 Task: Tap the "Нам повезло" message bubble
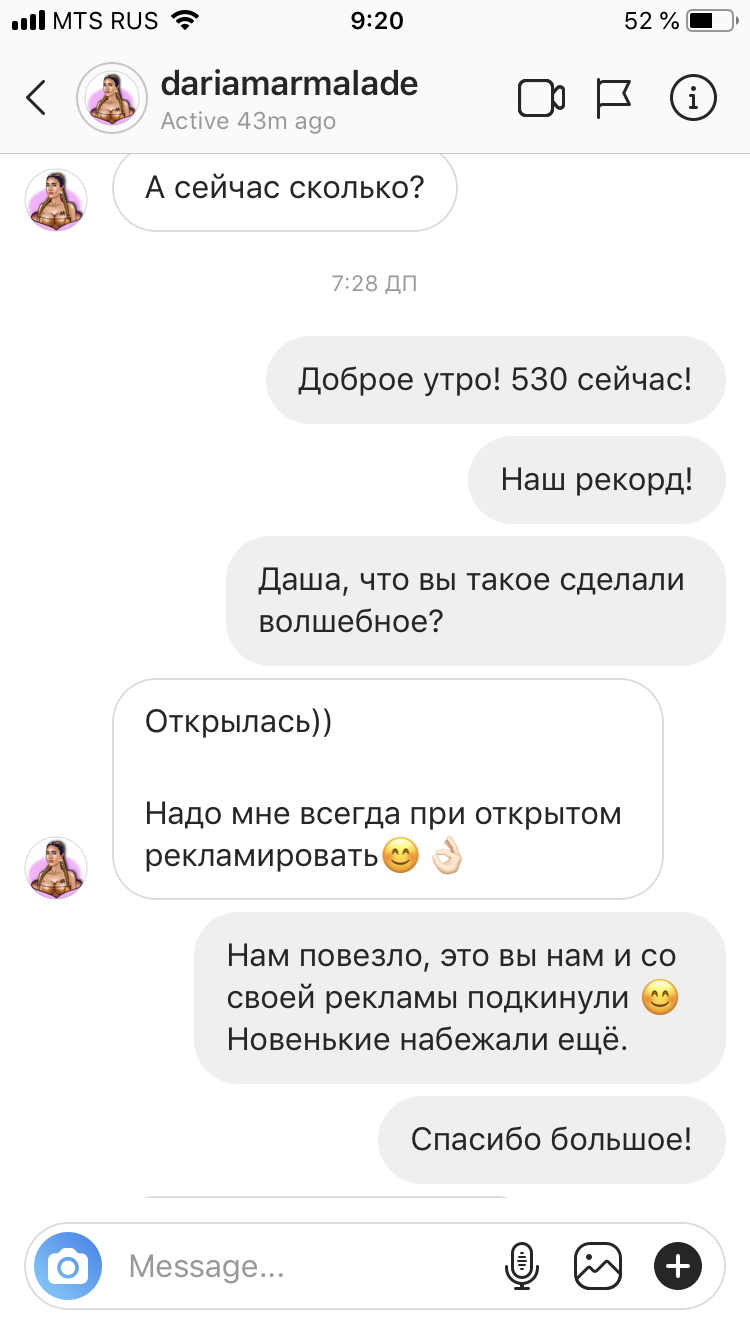pyautogui.click(x=460, y=997)
